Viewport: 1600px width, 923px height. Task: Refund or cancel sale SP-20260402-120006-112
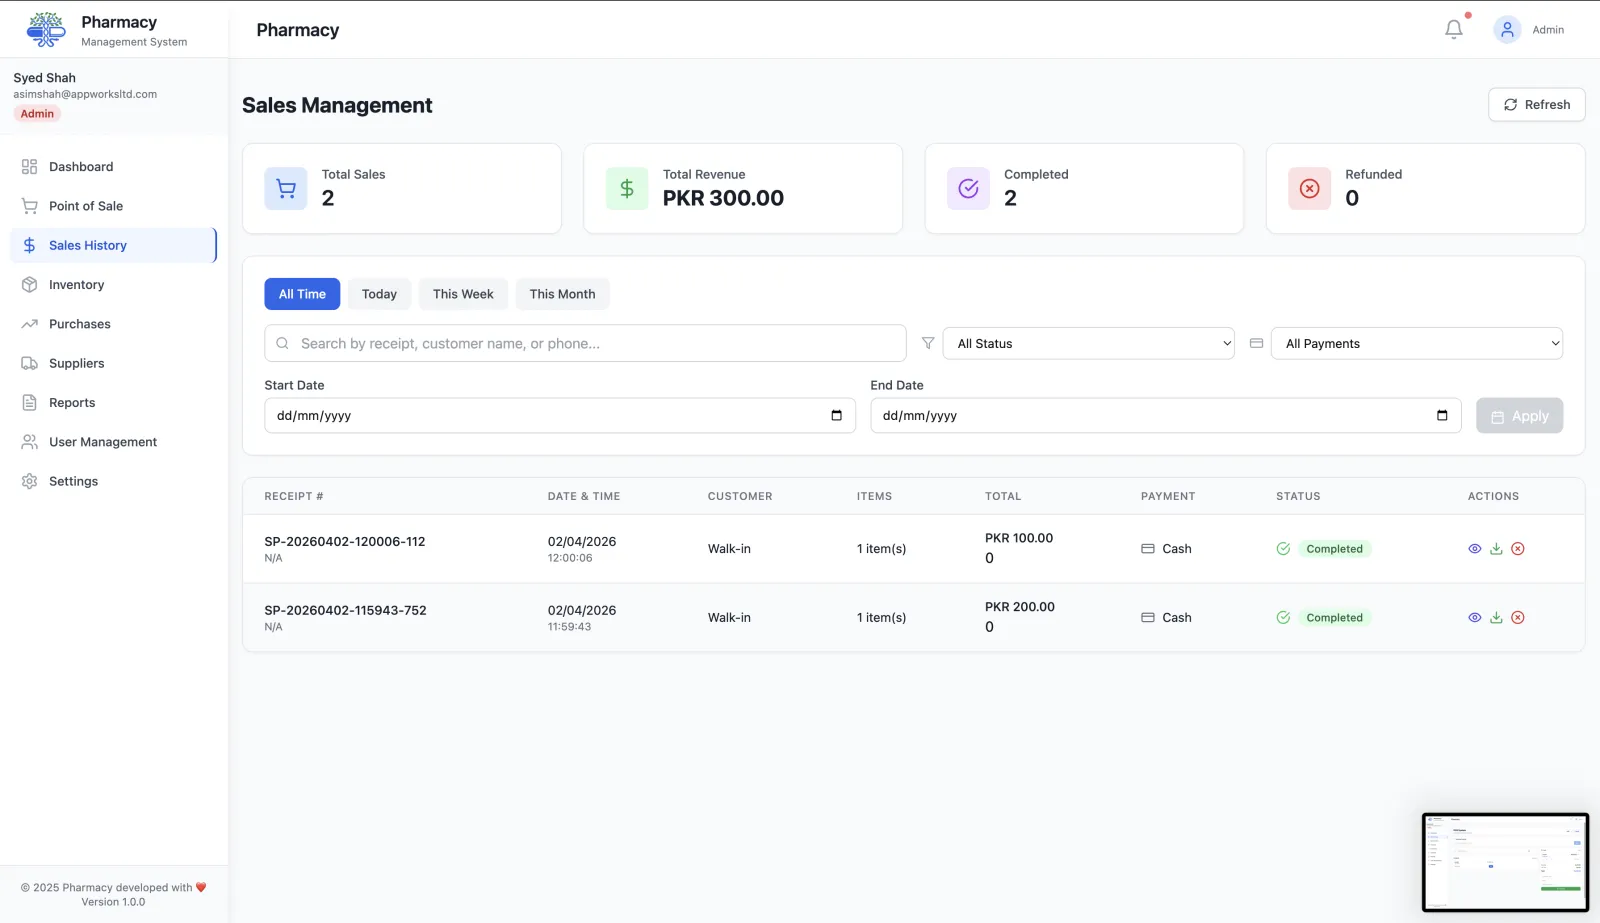pyautogui.click(x=1518, y=549)
